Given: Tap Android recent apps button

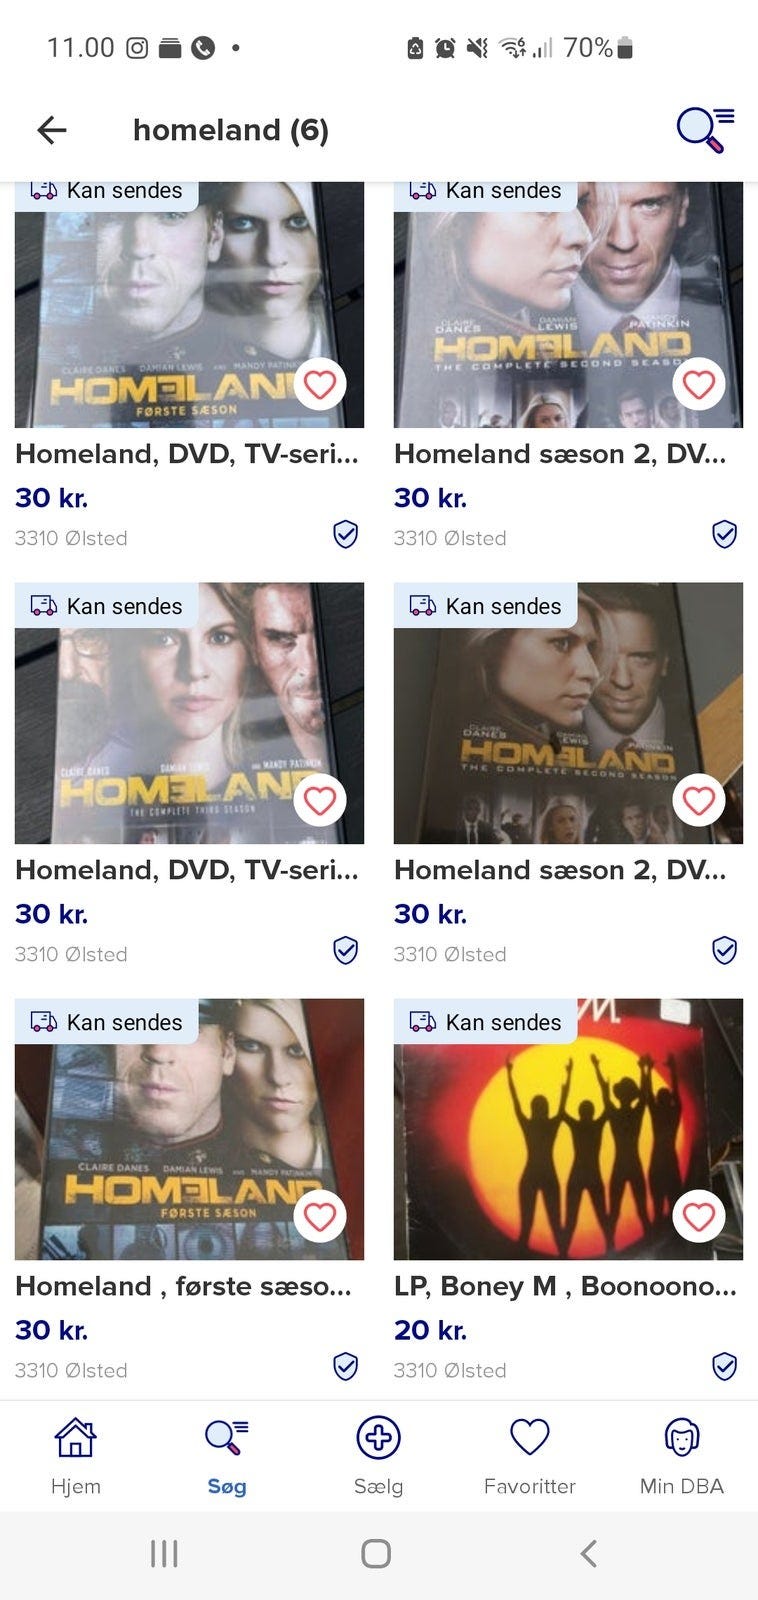Looking at the screenshot, I should point(164,1553).
